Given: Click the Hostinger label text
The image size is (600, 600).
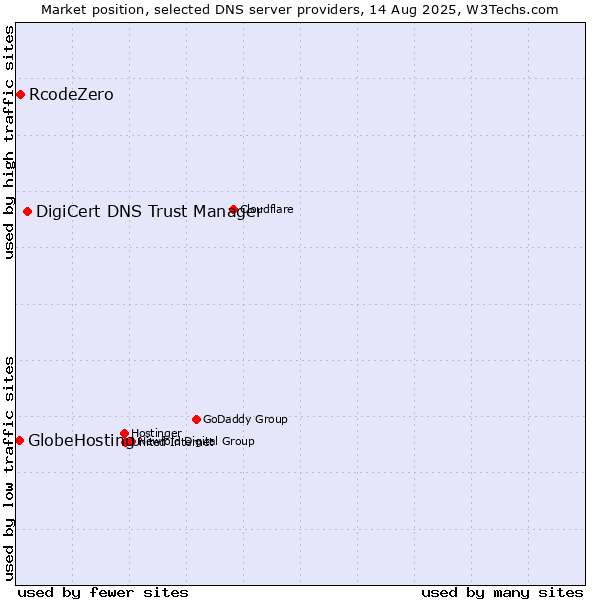Looking at the screenshot, I should pos(156,433).
